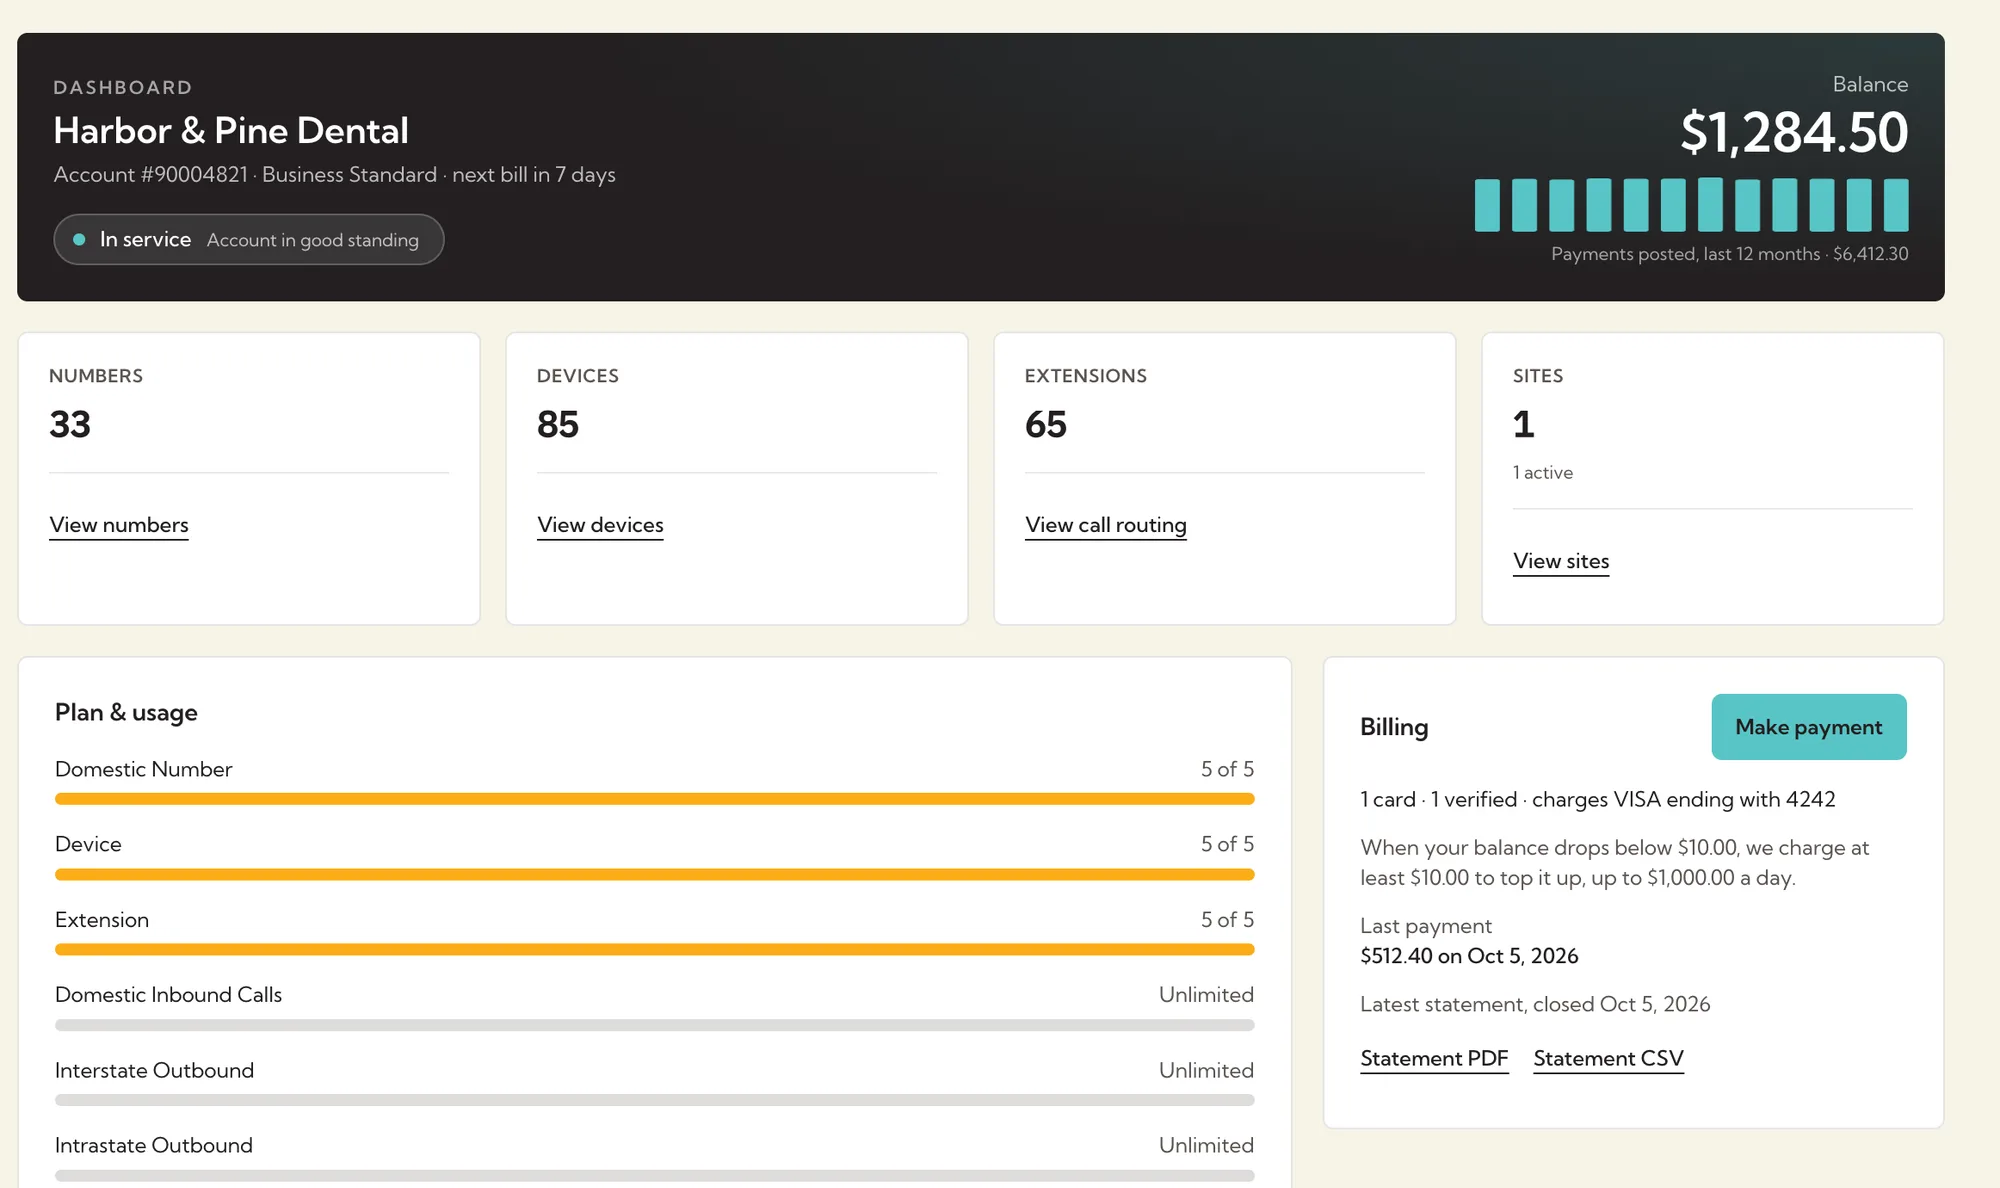Follow the View call routing link
The width and height of the screenshot is (2000, 1188).
(1105, 525)
